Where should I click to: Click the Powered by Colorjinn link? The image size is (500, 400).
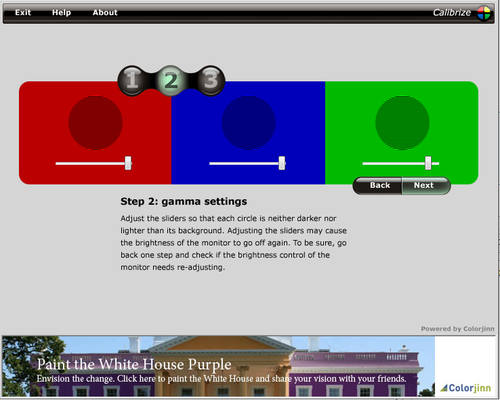tap(457, 329)
